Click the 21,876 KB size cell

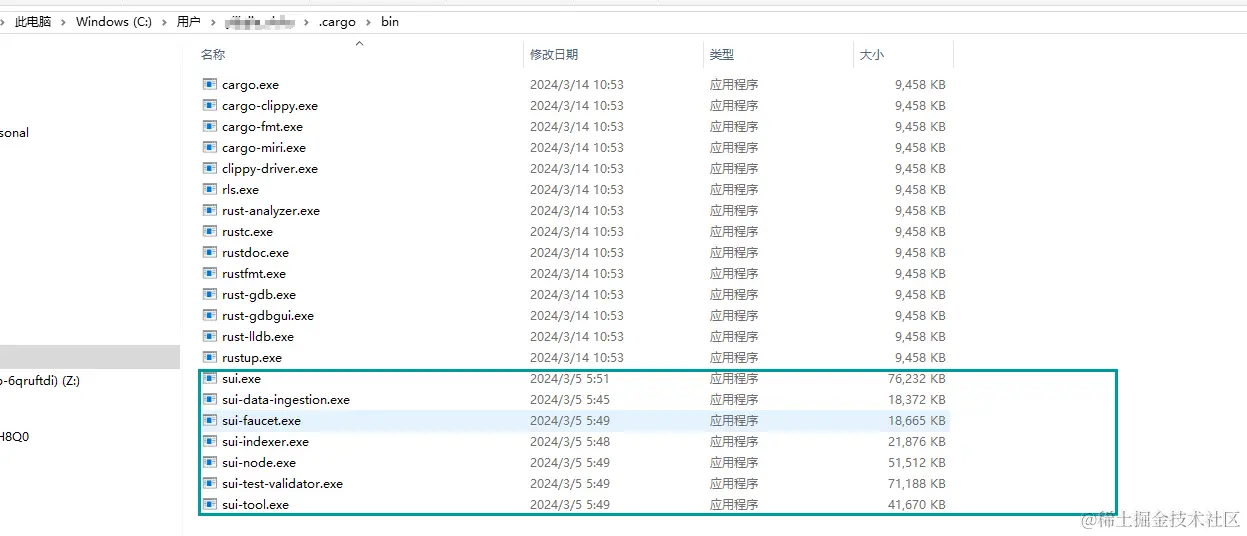point(916,442)
